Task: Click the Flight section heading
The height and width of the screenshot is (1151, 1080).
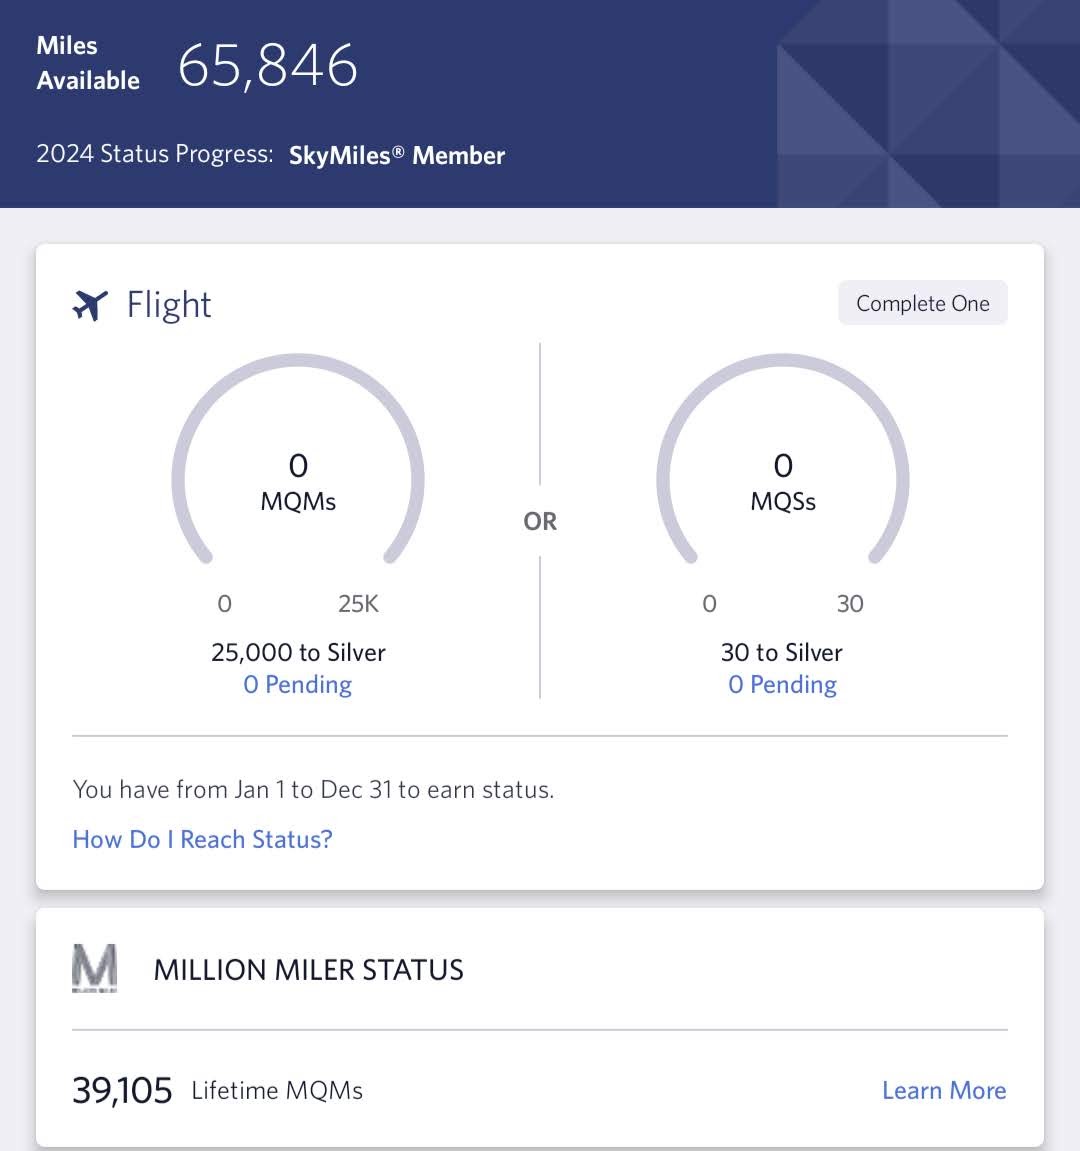Action: coord(169,305)
